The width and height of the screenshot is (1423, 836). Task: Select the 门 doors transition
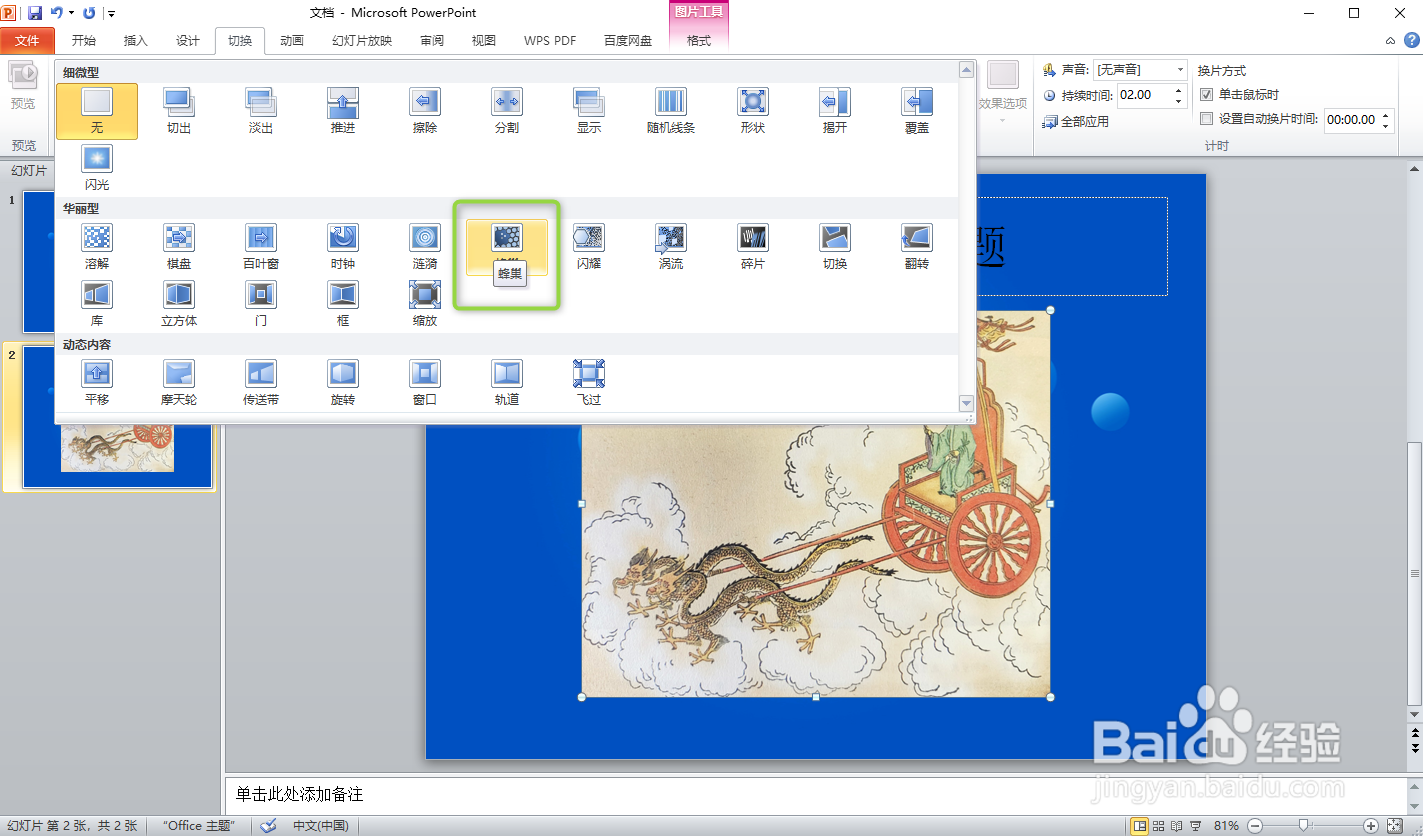(261, 304)
